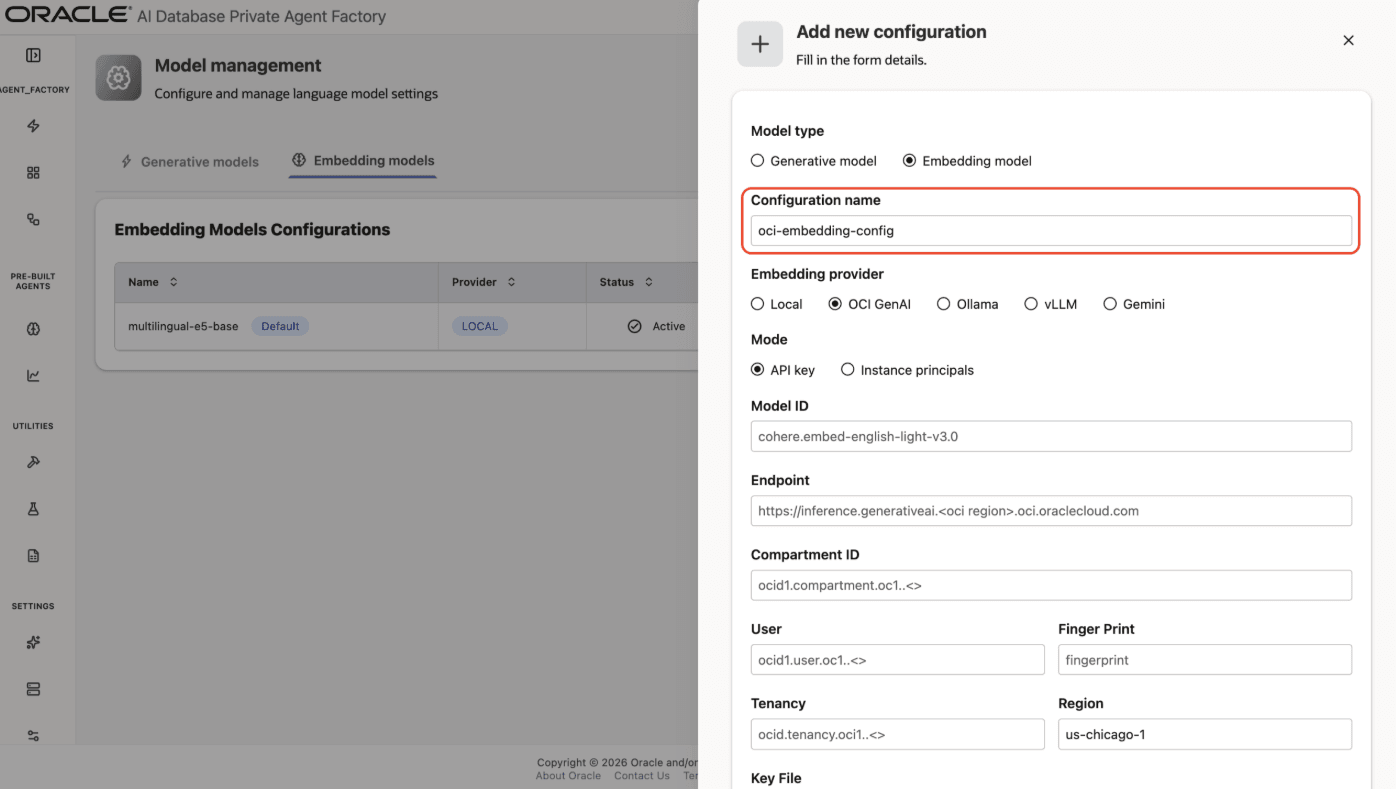
Task: Switch to the Generative models tab
Action: pos(189,161)
